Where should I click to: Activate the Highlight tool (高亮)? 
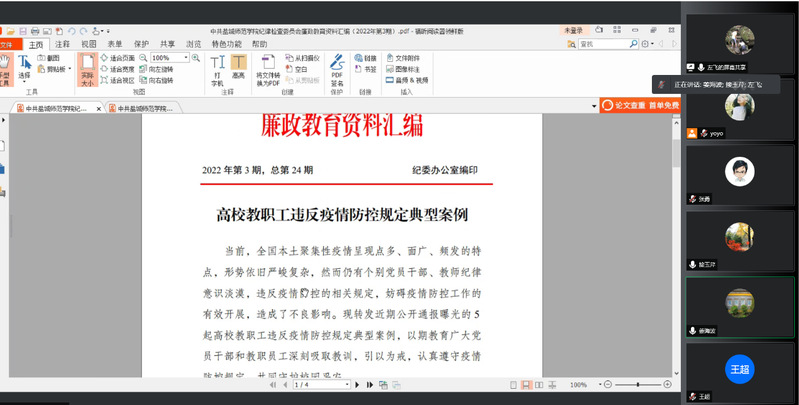(239, 66)
